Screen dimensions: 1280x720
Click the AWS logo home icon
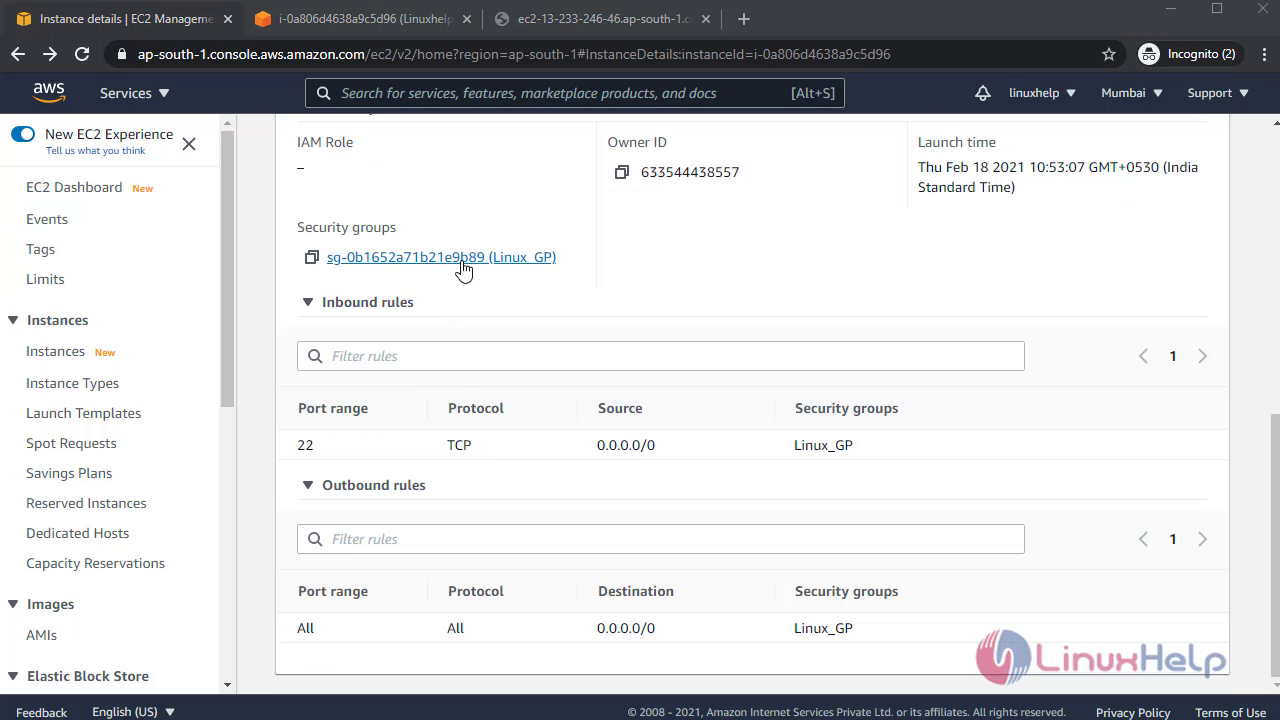tap(48, 93)
